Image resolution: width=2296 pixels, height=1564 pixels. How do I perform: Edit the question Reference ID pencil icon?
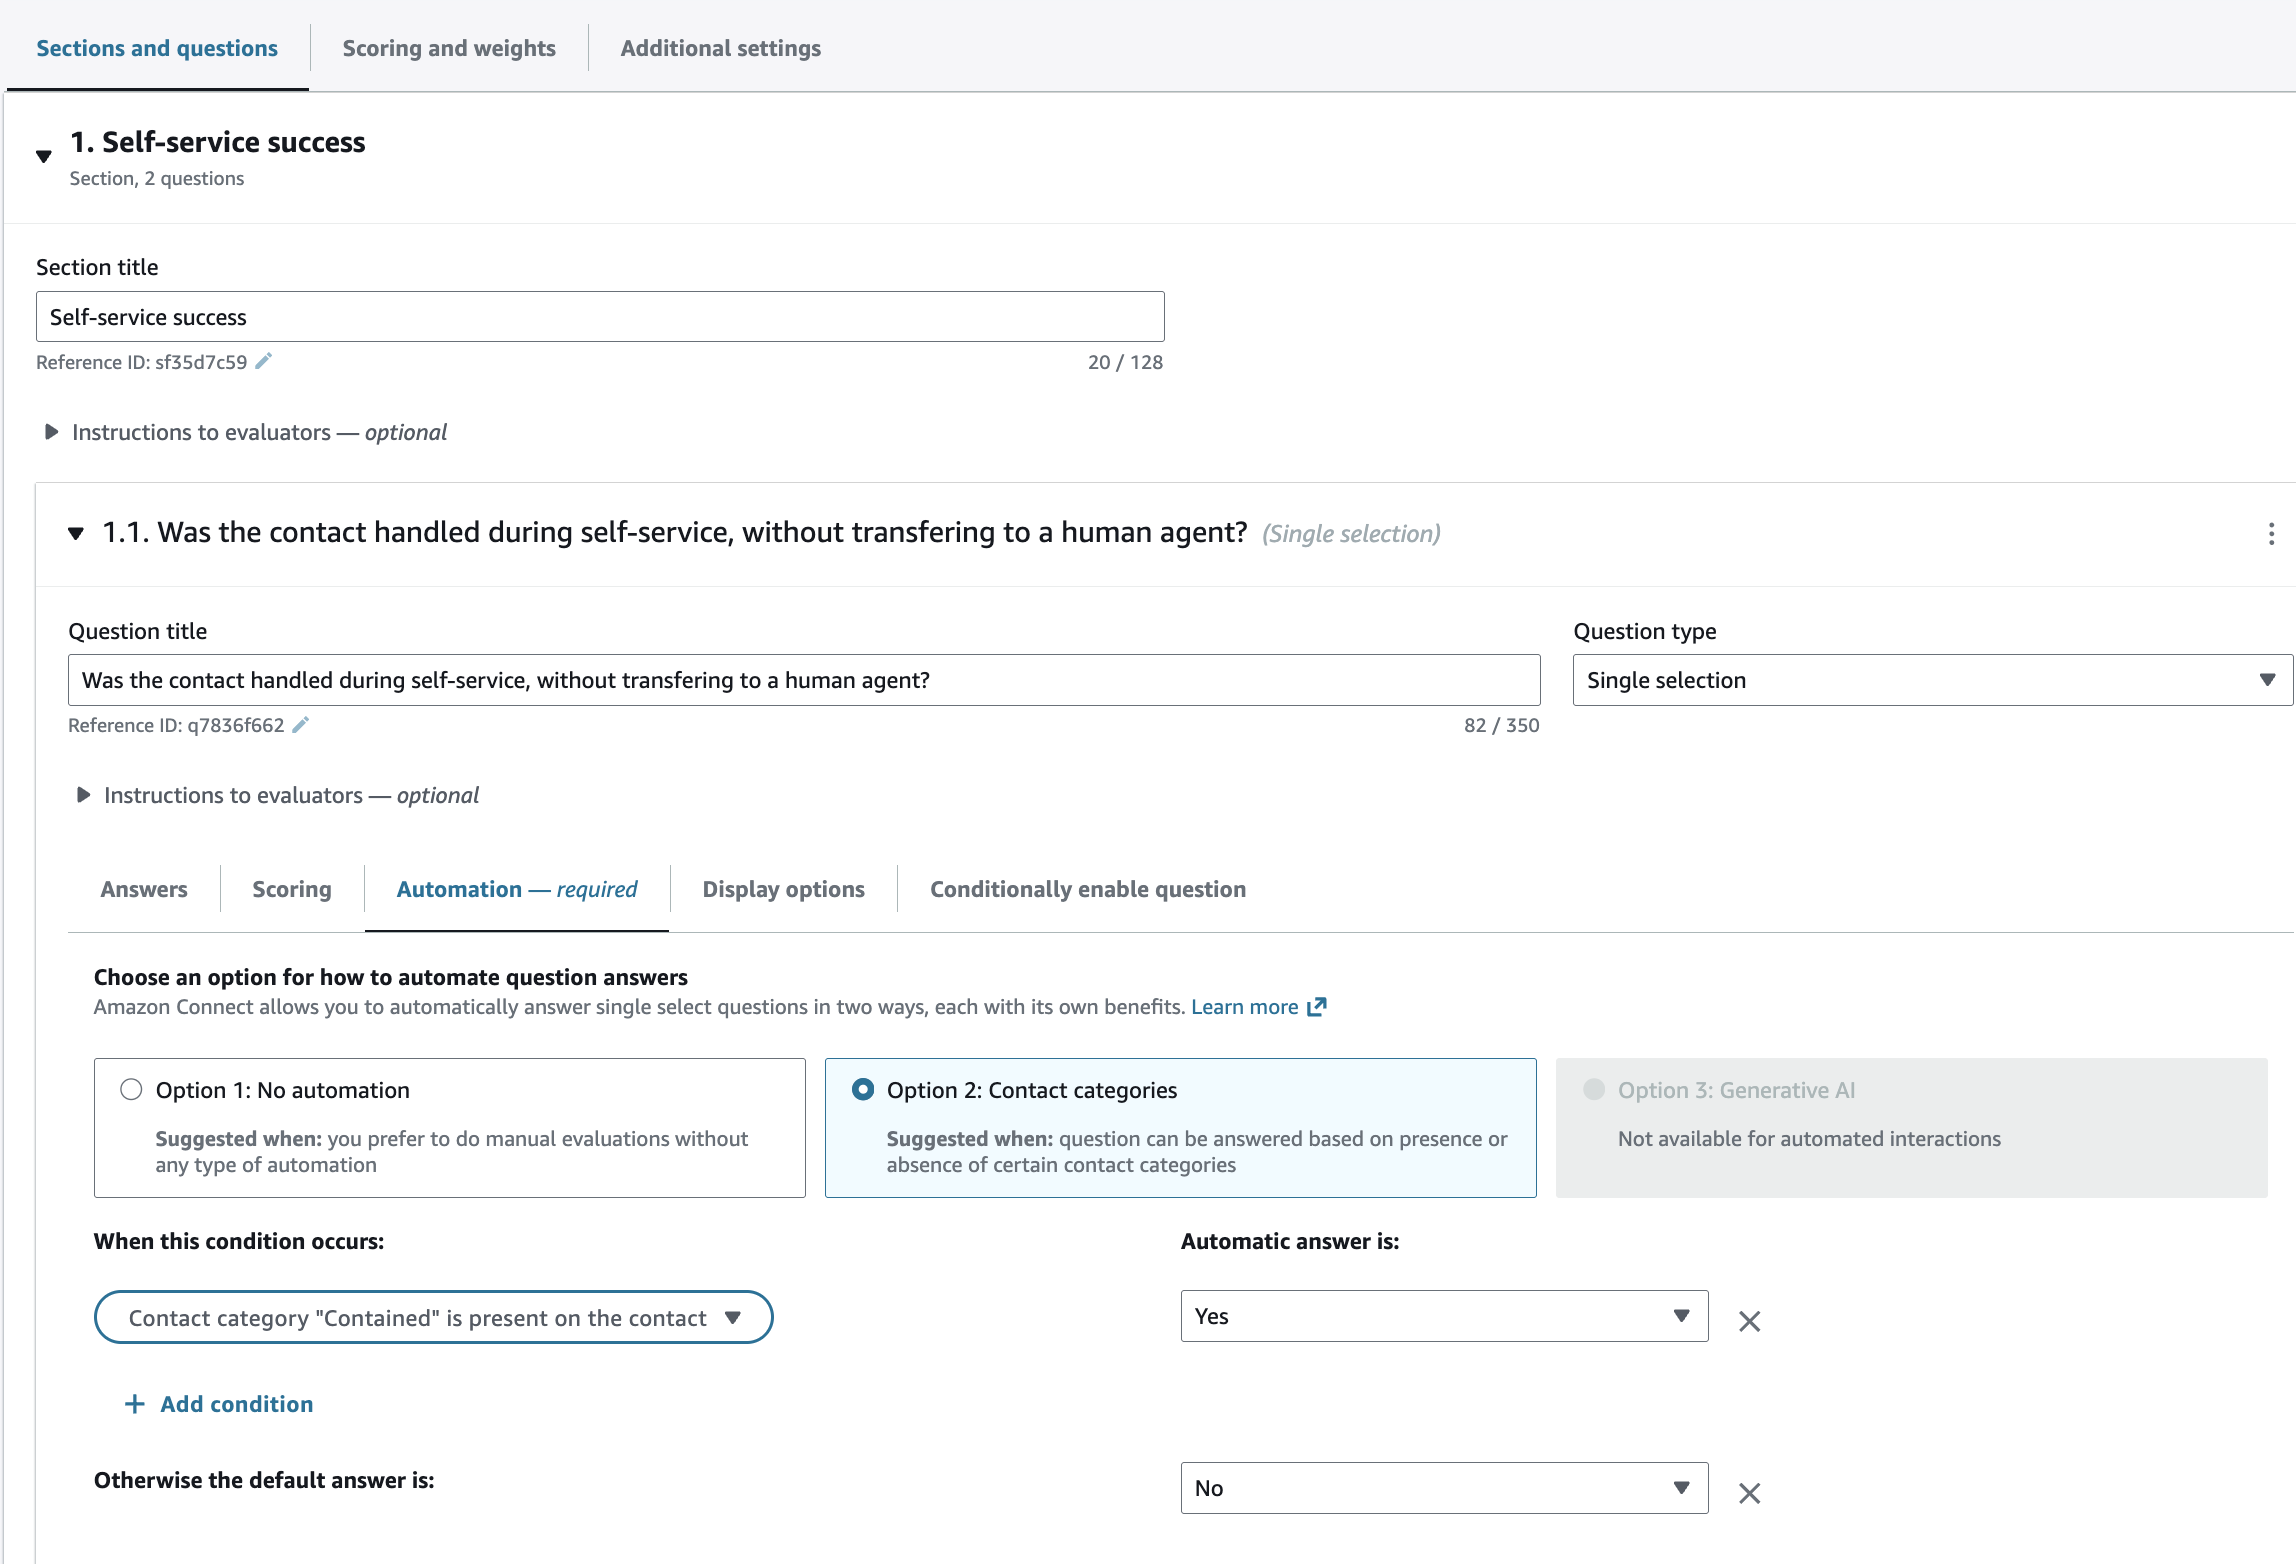[300, 725]
